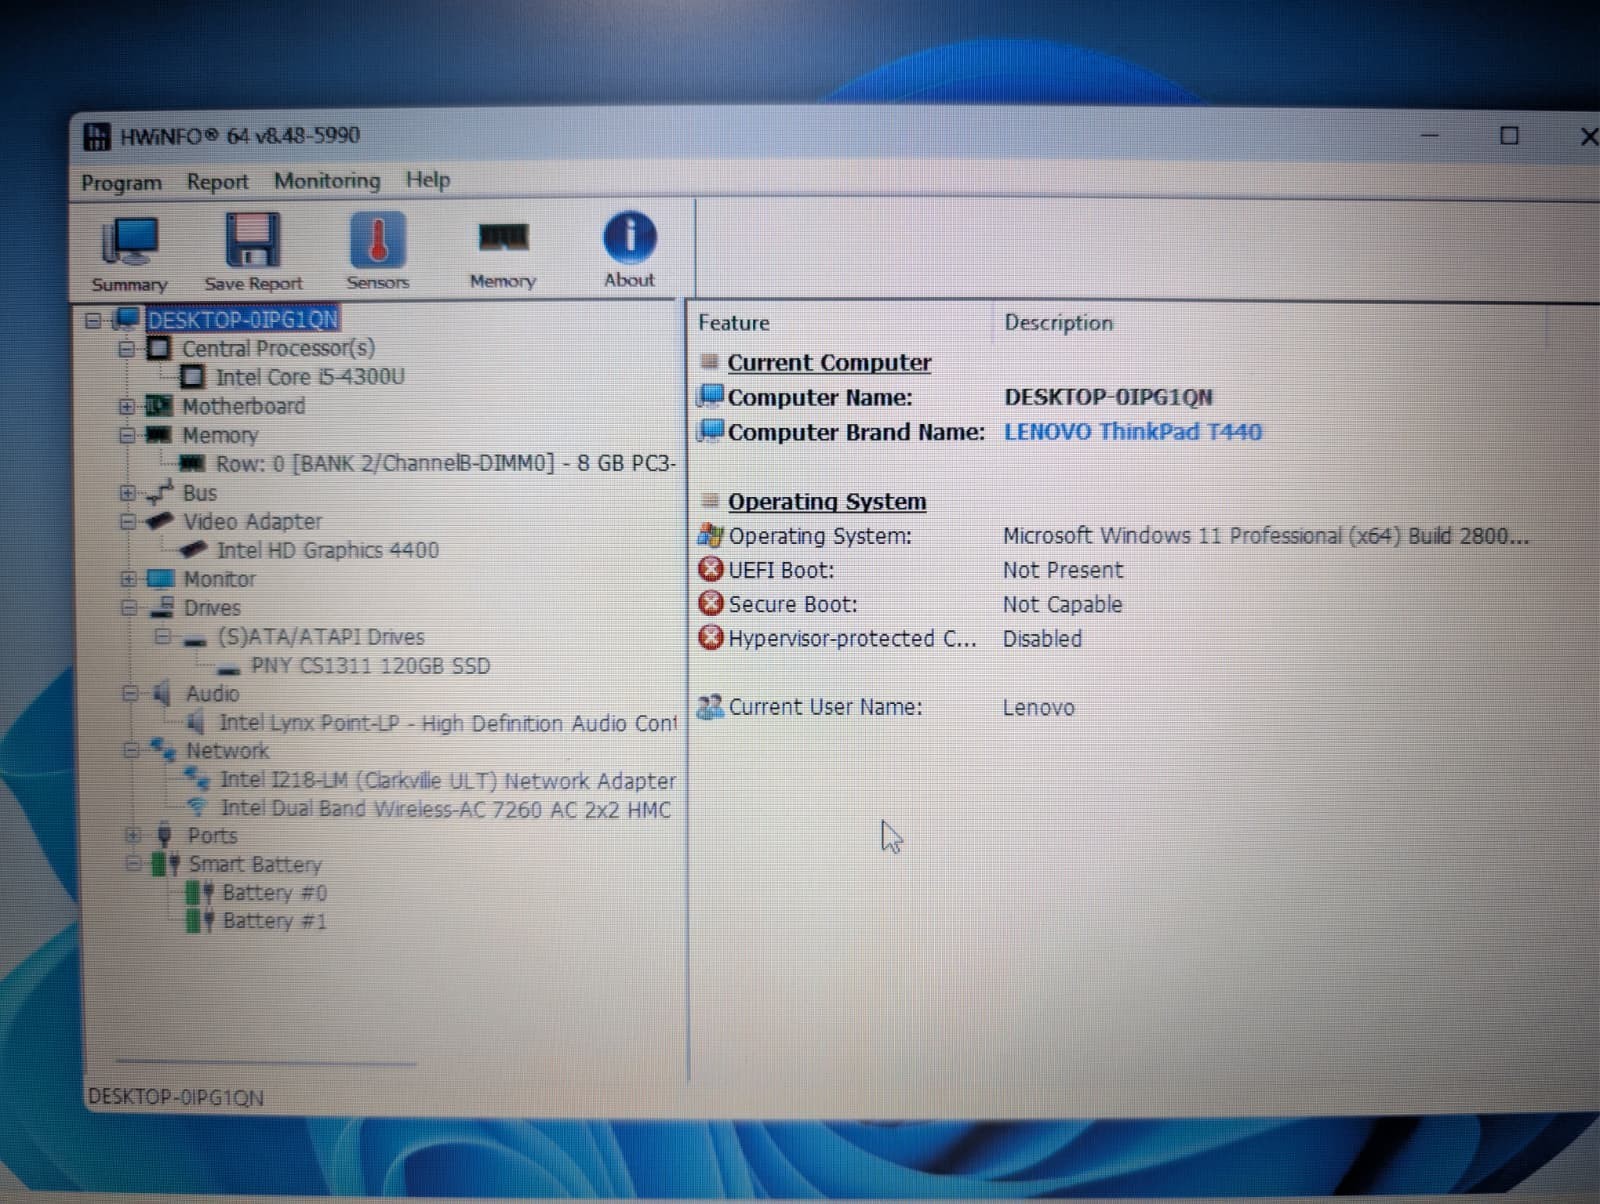Click the Motherboard node icon
This screenshot has height=1204, width=1600.
159,406
